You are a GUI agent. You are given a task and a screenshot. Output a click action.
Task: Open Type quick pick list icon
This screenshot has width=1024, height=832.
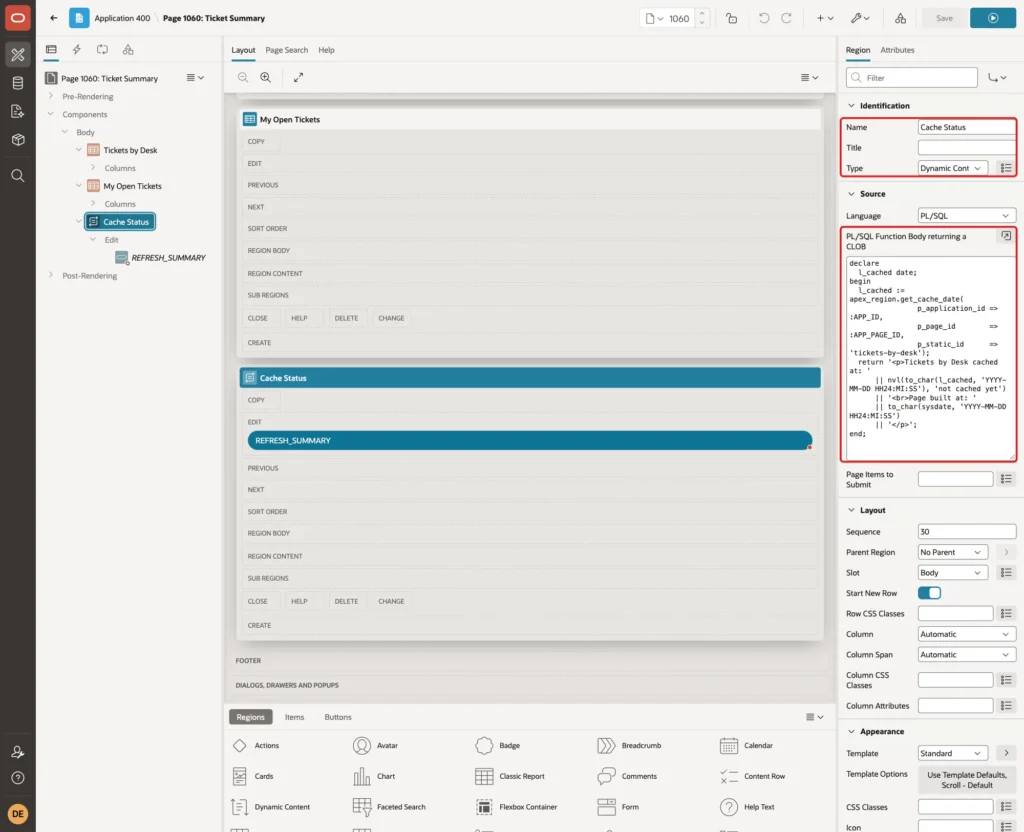pyautogui.click(x=1006, y=168)
